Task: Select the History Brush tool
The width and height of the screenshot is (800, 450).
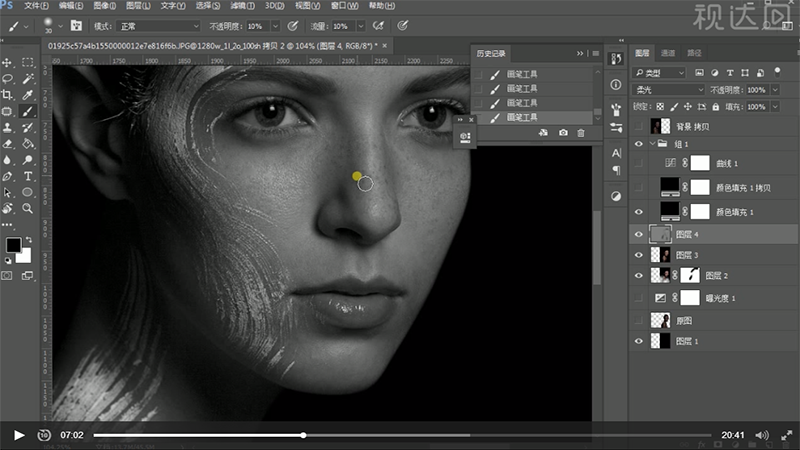Action: 28,128
